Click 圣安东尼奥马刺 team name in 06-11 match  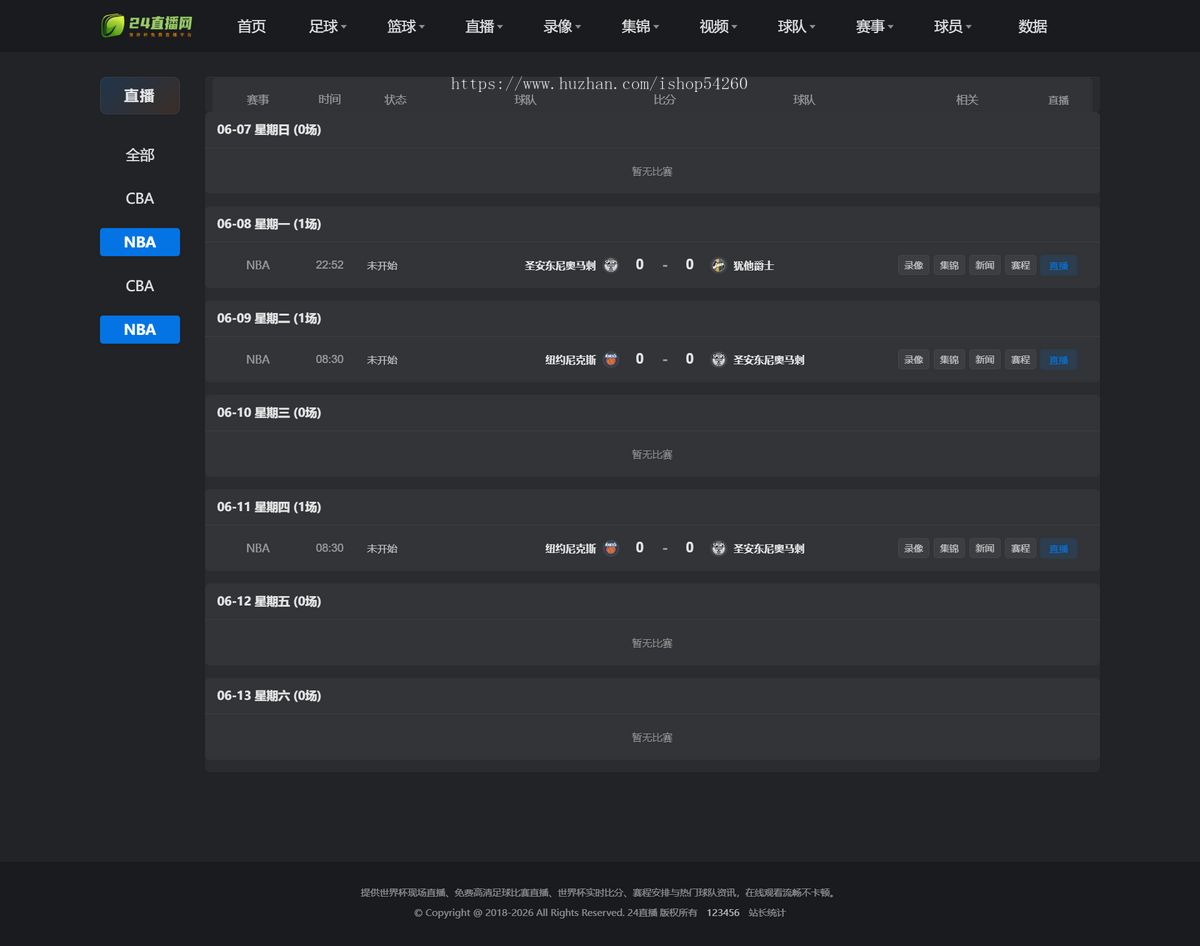point(769,548)
